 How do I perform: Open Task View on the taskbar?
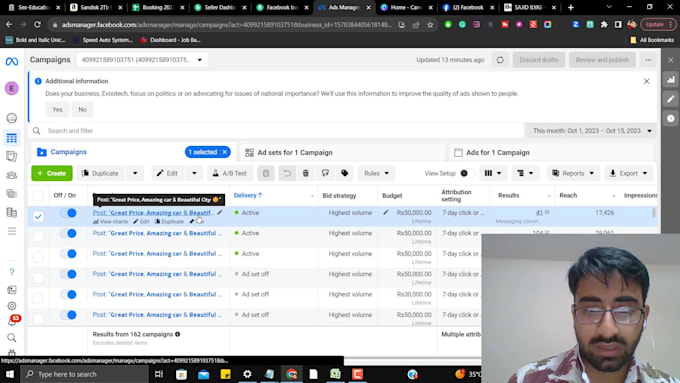click(159, 374)
